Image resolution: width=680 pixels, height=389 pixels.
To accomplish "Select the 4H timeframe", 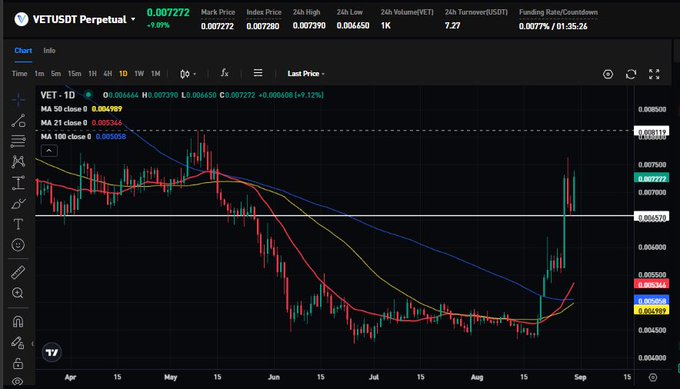I will click(x=108, y=74).
